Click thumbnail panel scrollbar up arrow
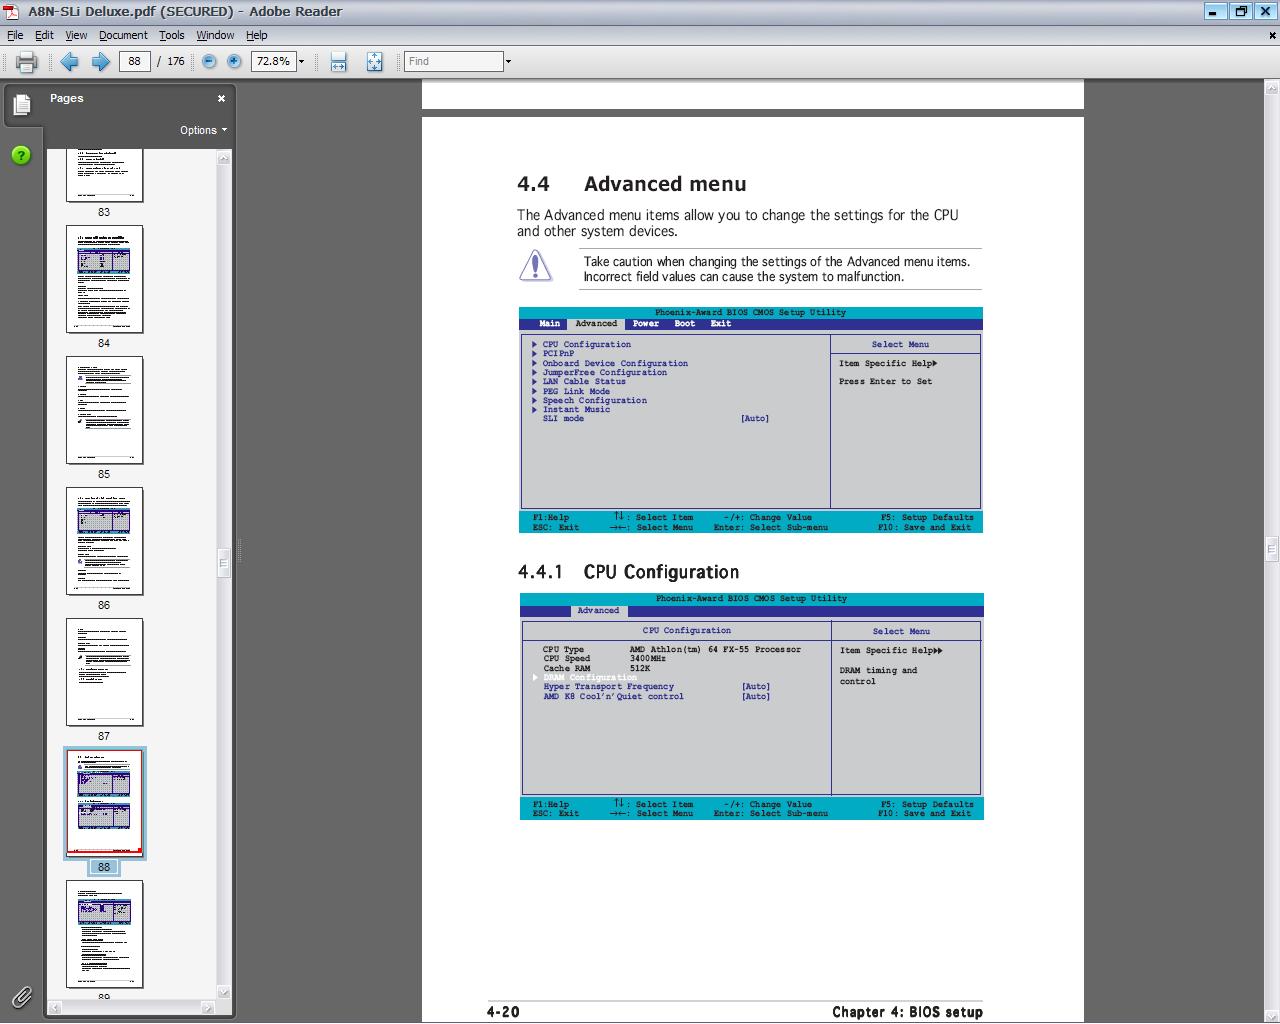This screenshot has height=1024, width=1280. click(x=224, y=157)
